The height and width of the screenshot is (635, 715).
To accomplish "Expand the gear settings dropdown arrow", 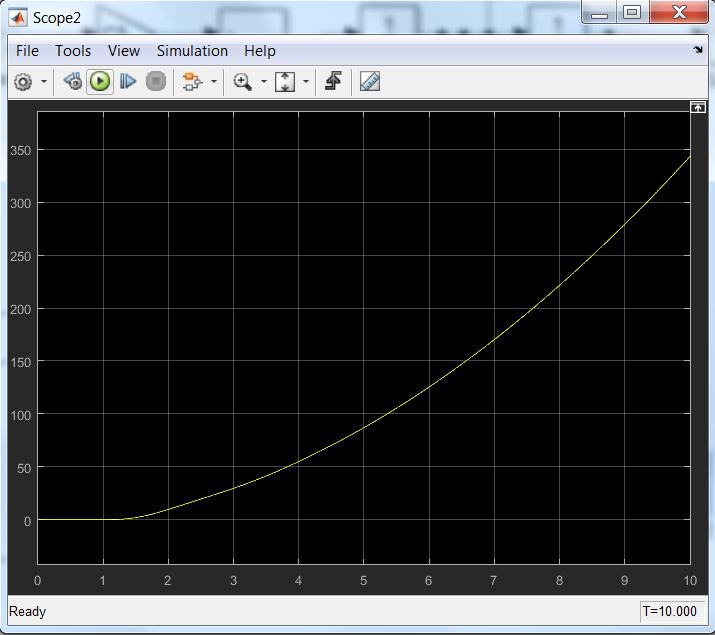I will click(44, 82).
